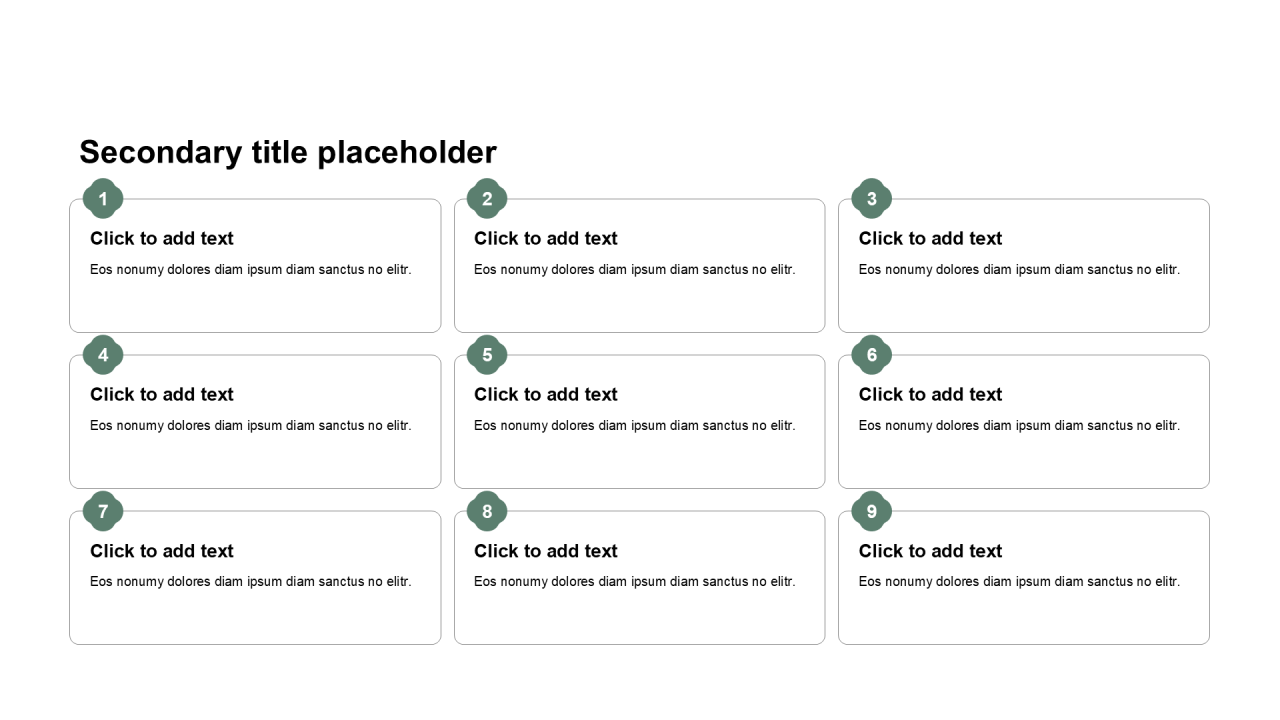1280x720 pixels.
Task: Click the body paragraph in card 1
Action: click(250, 269)
